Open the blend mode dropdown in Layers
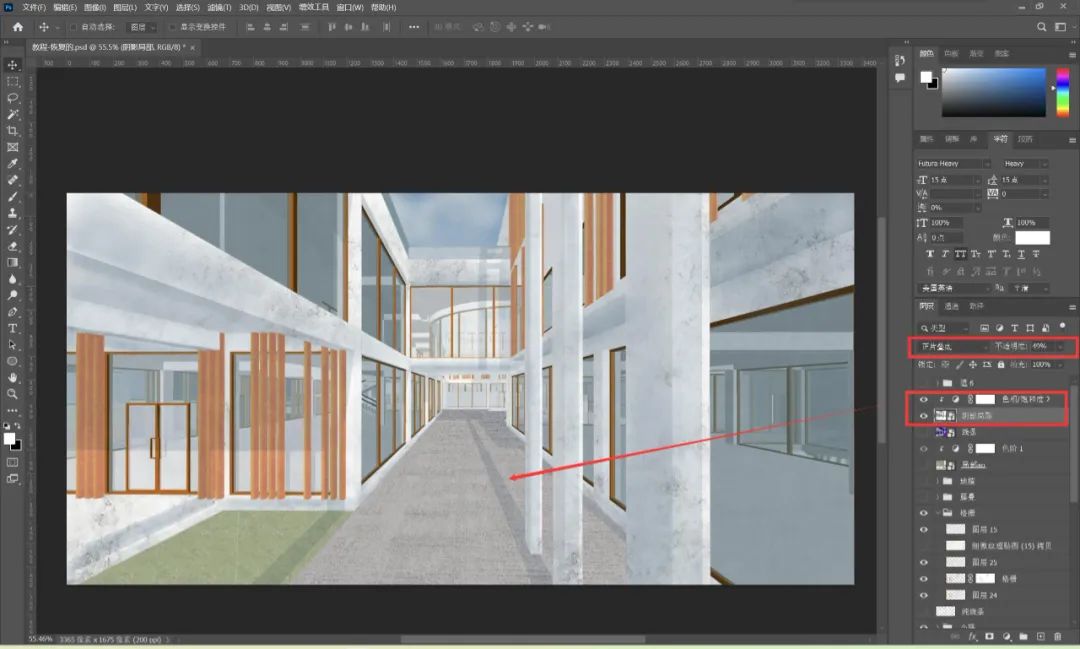 [953, 347]
